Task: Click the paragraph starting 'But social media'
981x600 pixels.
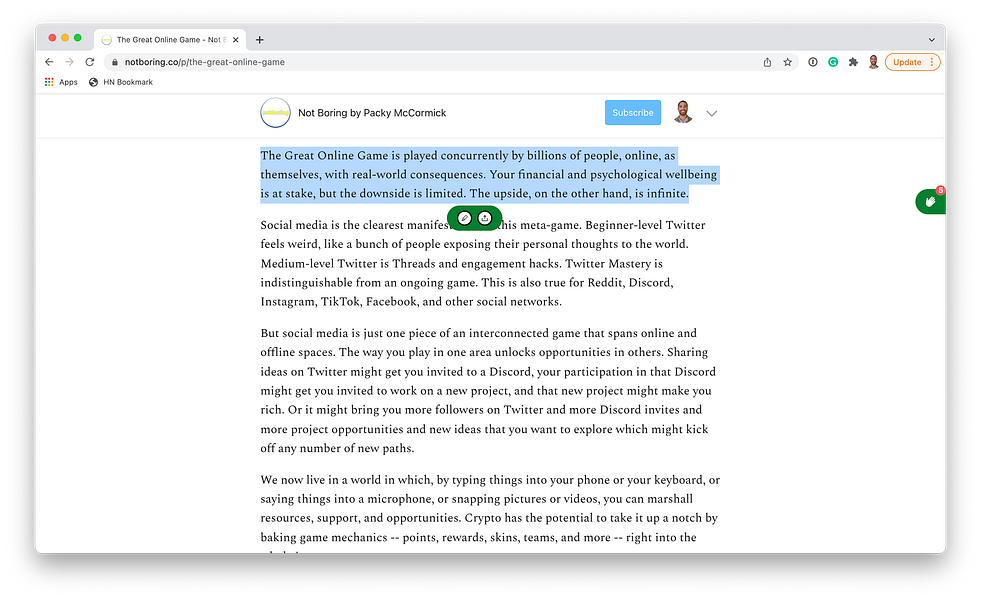Action: 488,390
